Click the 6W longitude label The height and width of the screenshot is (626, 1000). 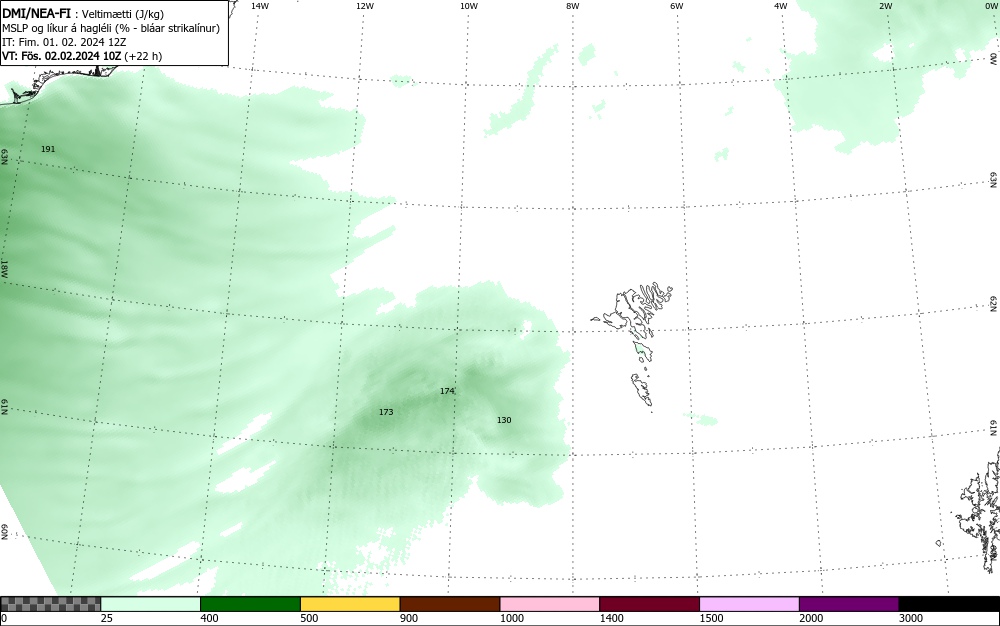pos(677,6)
